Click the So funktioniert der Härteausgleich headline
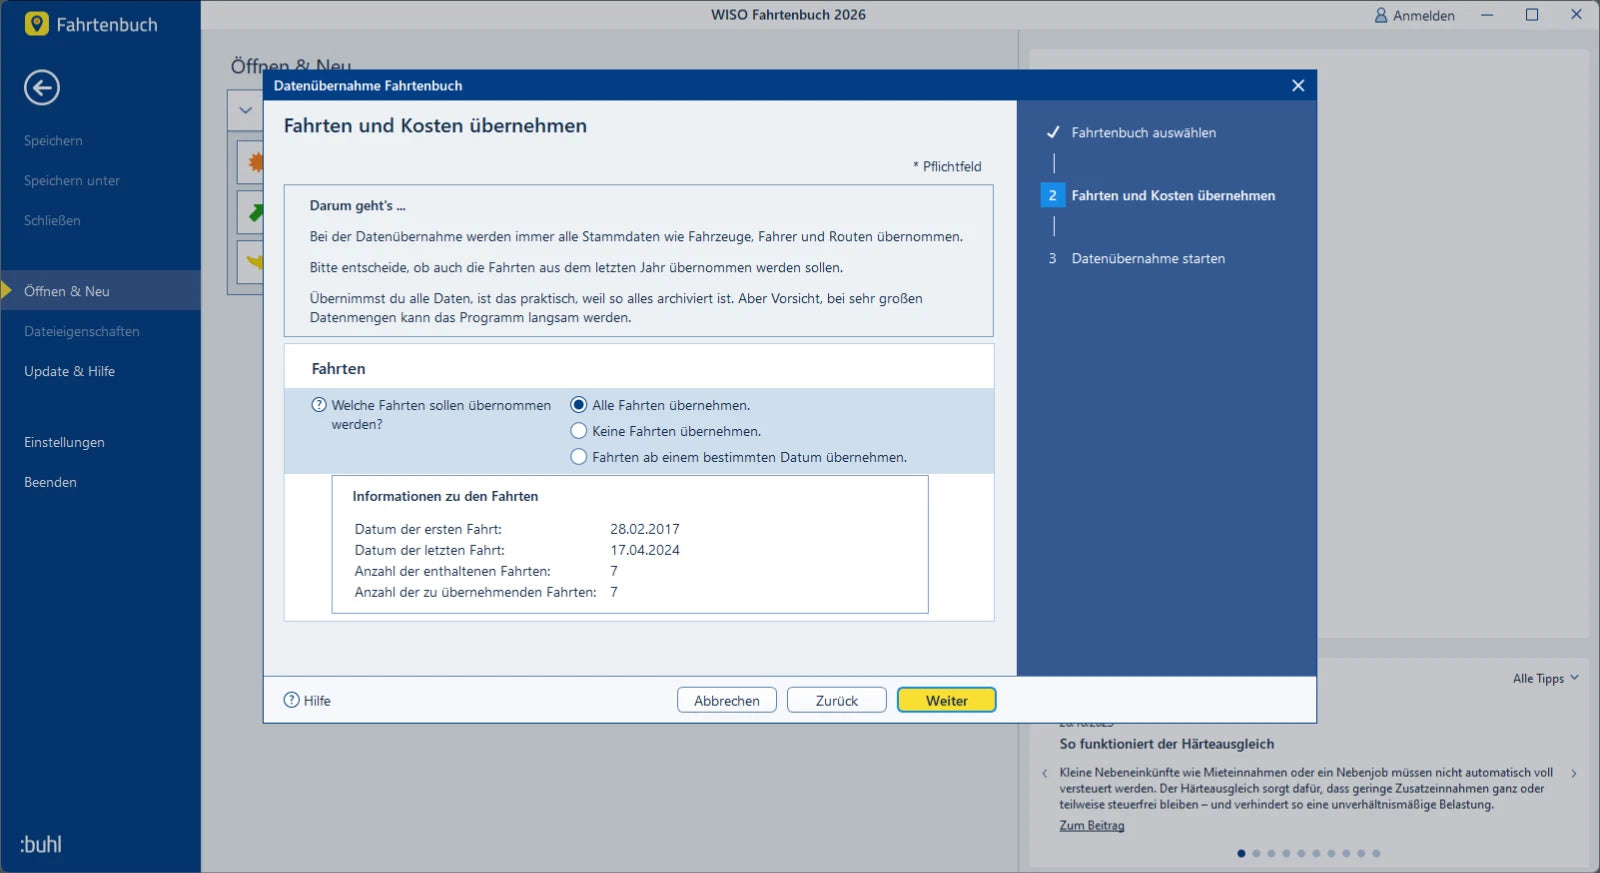 (1167, 744)
